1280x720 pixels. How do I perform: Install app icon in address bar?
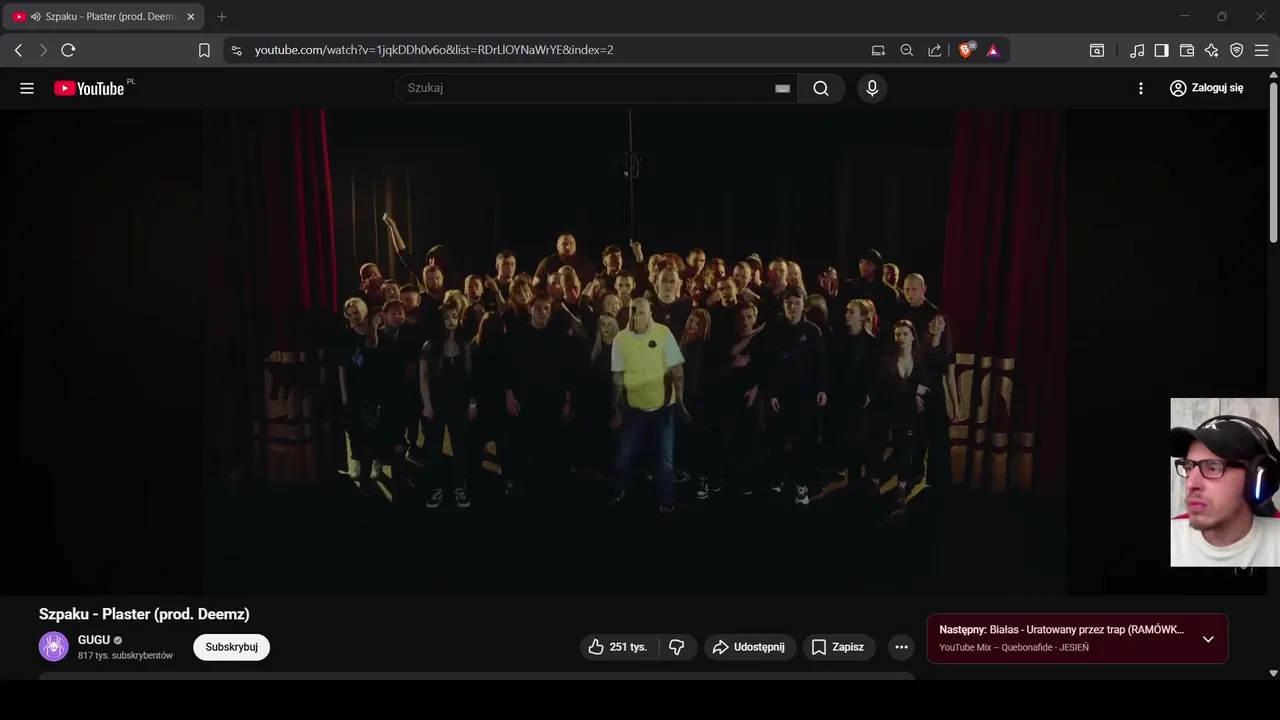click(878, 50)
